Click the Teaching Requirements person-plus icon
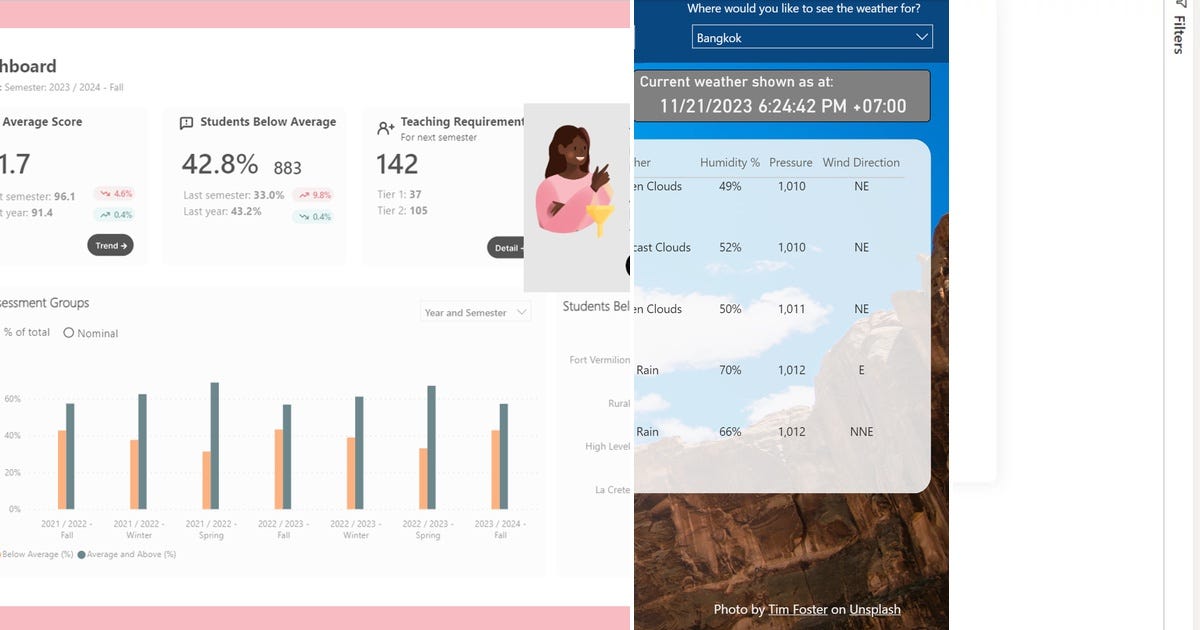This screenshot has height=630, width=1200. 384,128
